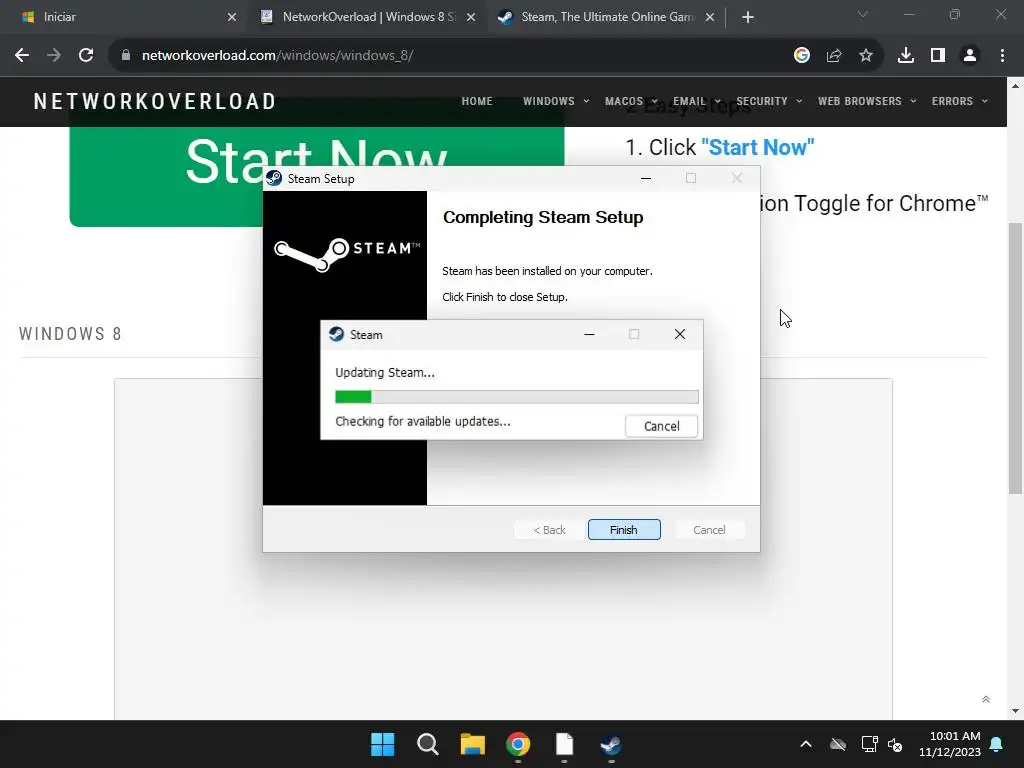Click Finish in Steam Setup
Screen dimensions: 1024x768
tap(624, 530)
